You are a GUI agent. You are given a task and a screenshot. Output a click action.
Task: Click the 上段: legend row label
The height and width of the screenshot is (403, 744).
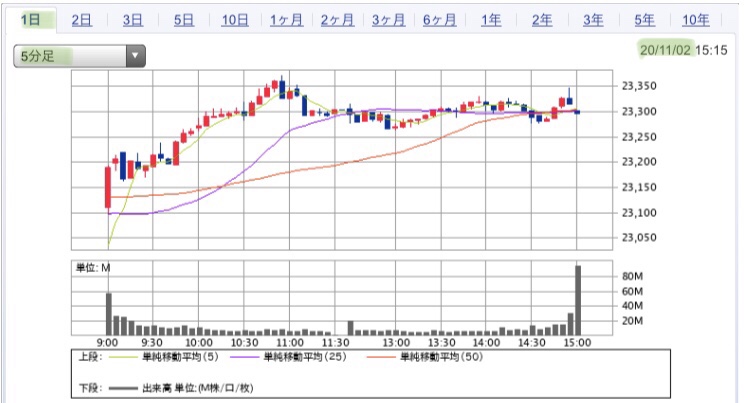point(90,357)
